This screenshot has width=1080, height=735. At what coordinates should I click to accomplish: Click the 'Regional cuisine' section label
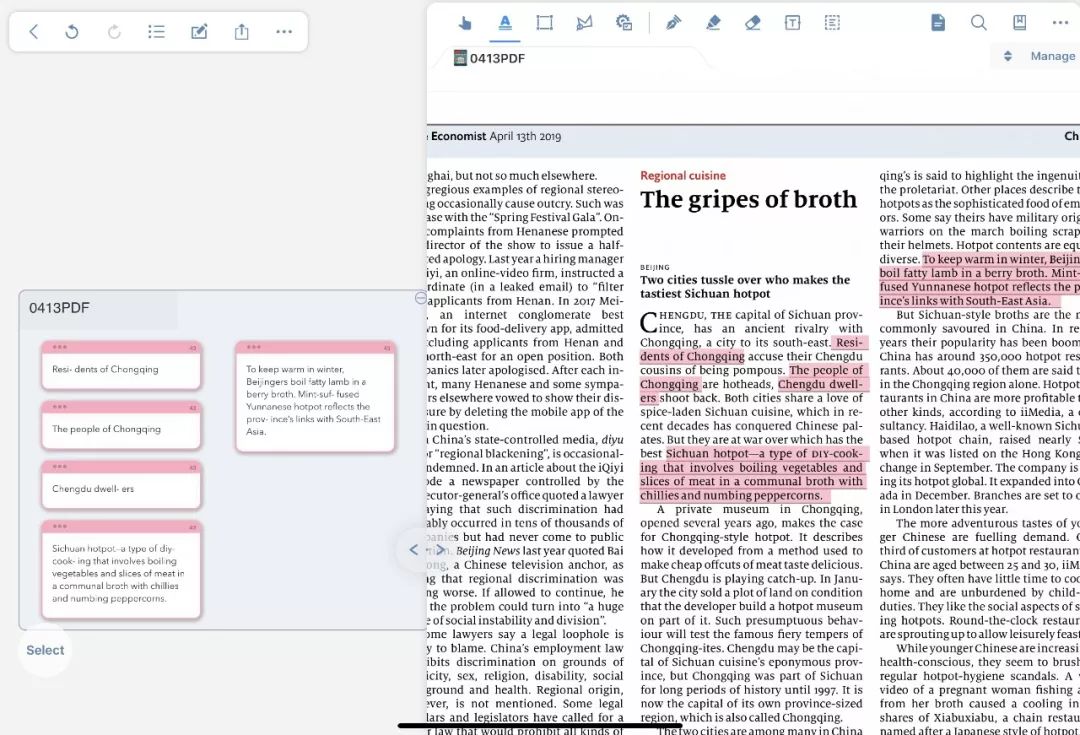pyautogui.click(x=683, y=176)
